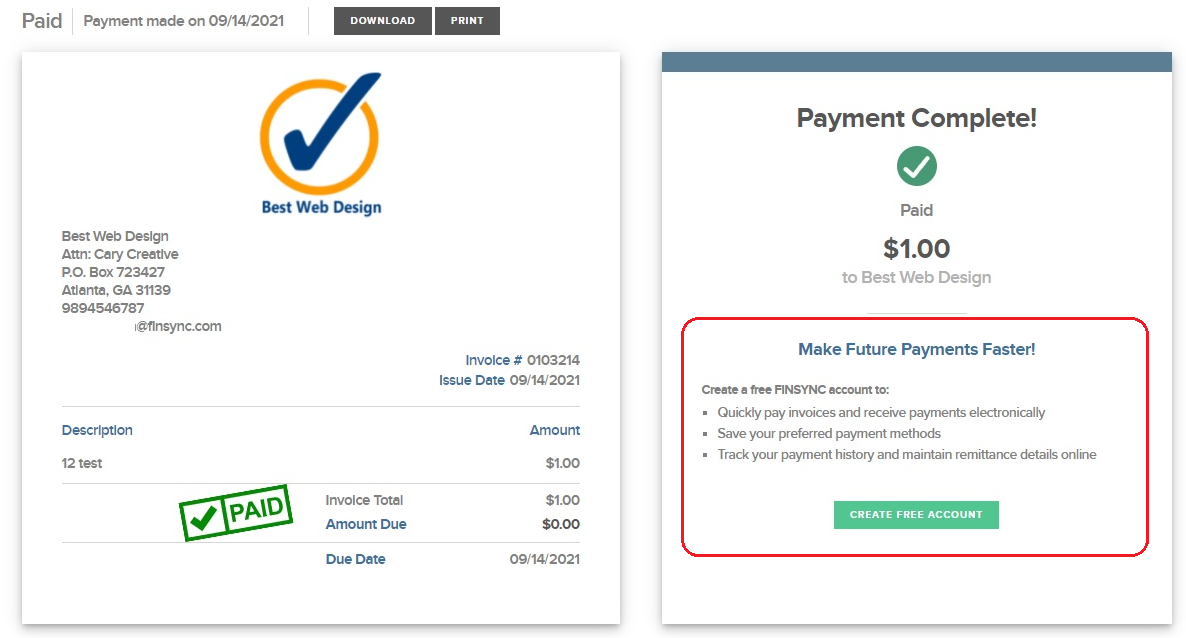
Task: Click the green payment complete check icon
Action: [917, 167]
